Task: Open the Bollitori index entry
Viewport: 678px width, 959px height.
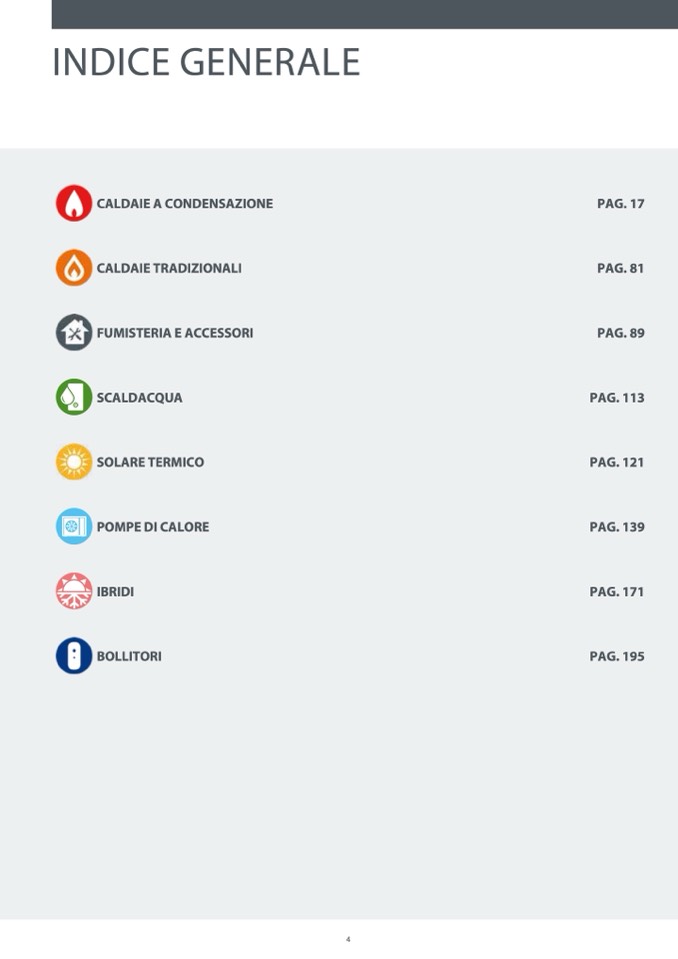Action: [x=129, y=656]
